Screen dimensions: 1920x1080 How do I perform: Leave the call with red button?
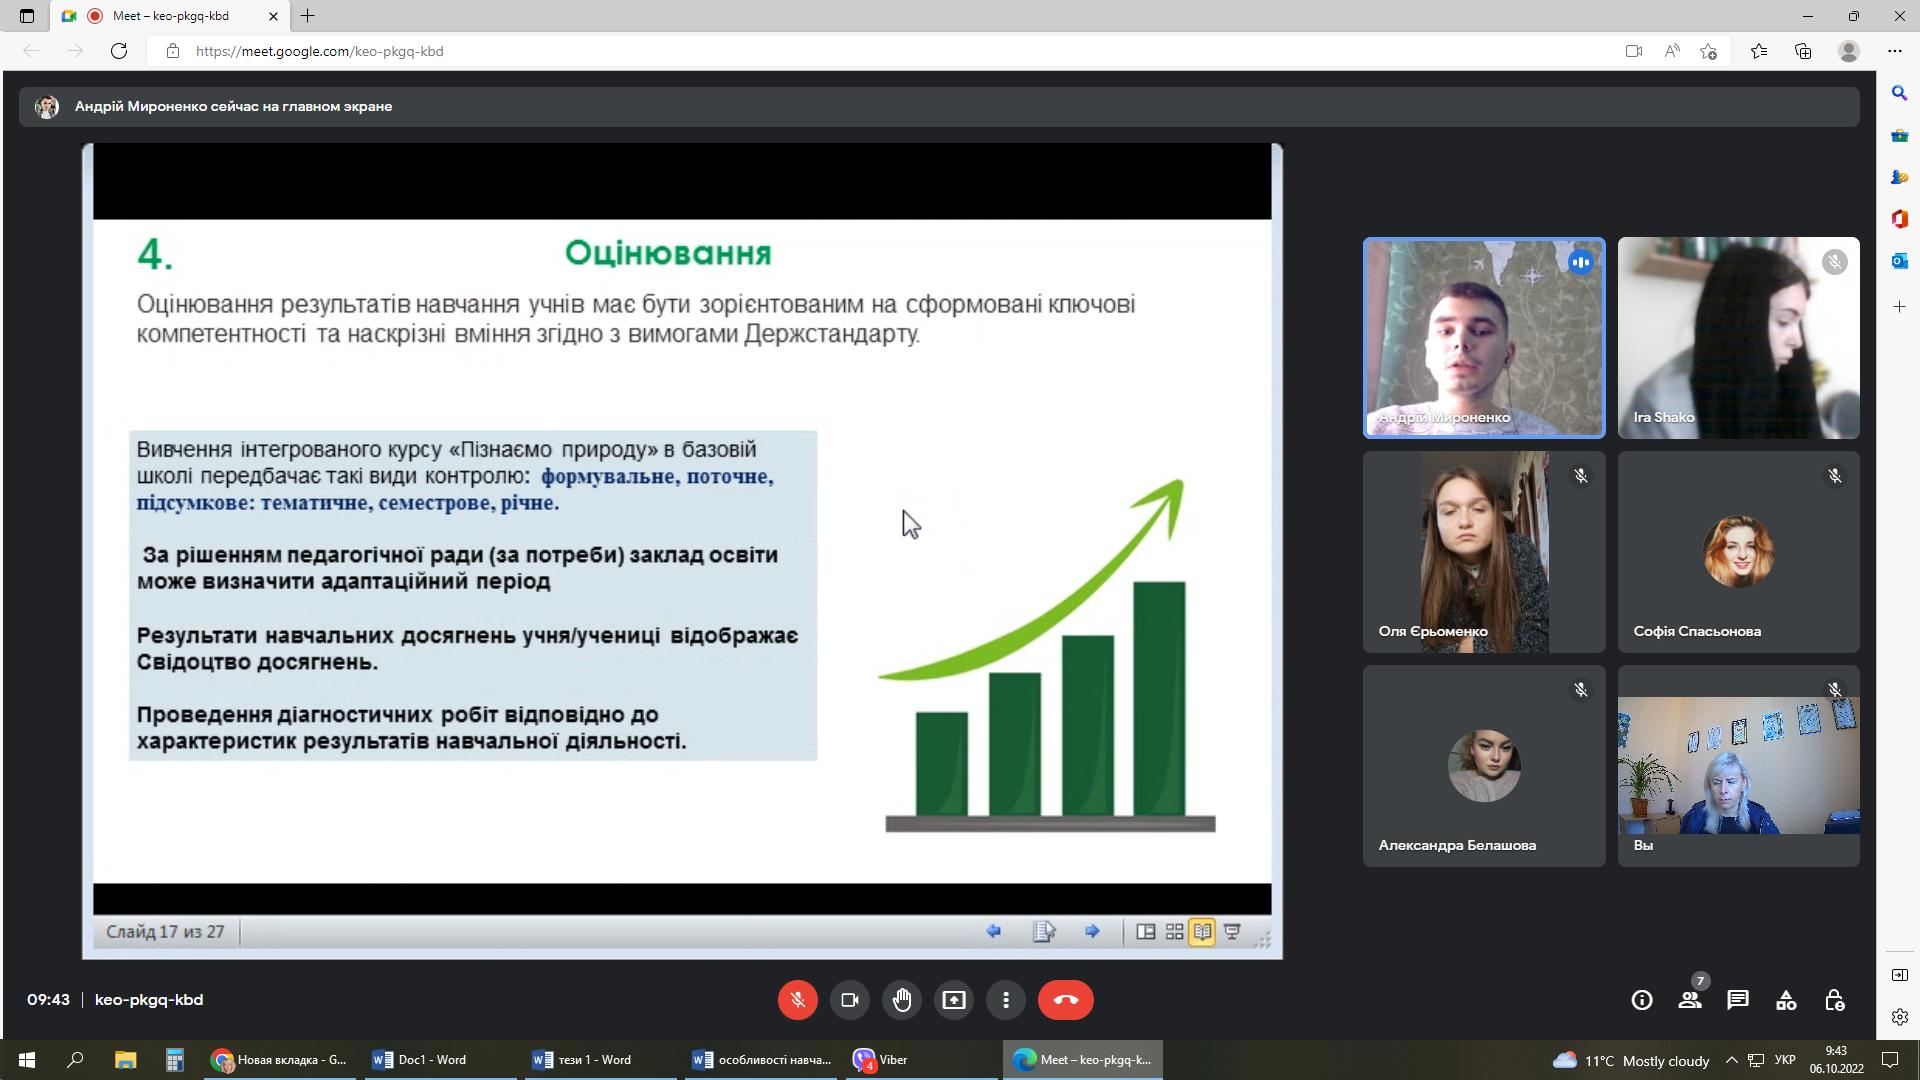[1065, 1000]
